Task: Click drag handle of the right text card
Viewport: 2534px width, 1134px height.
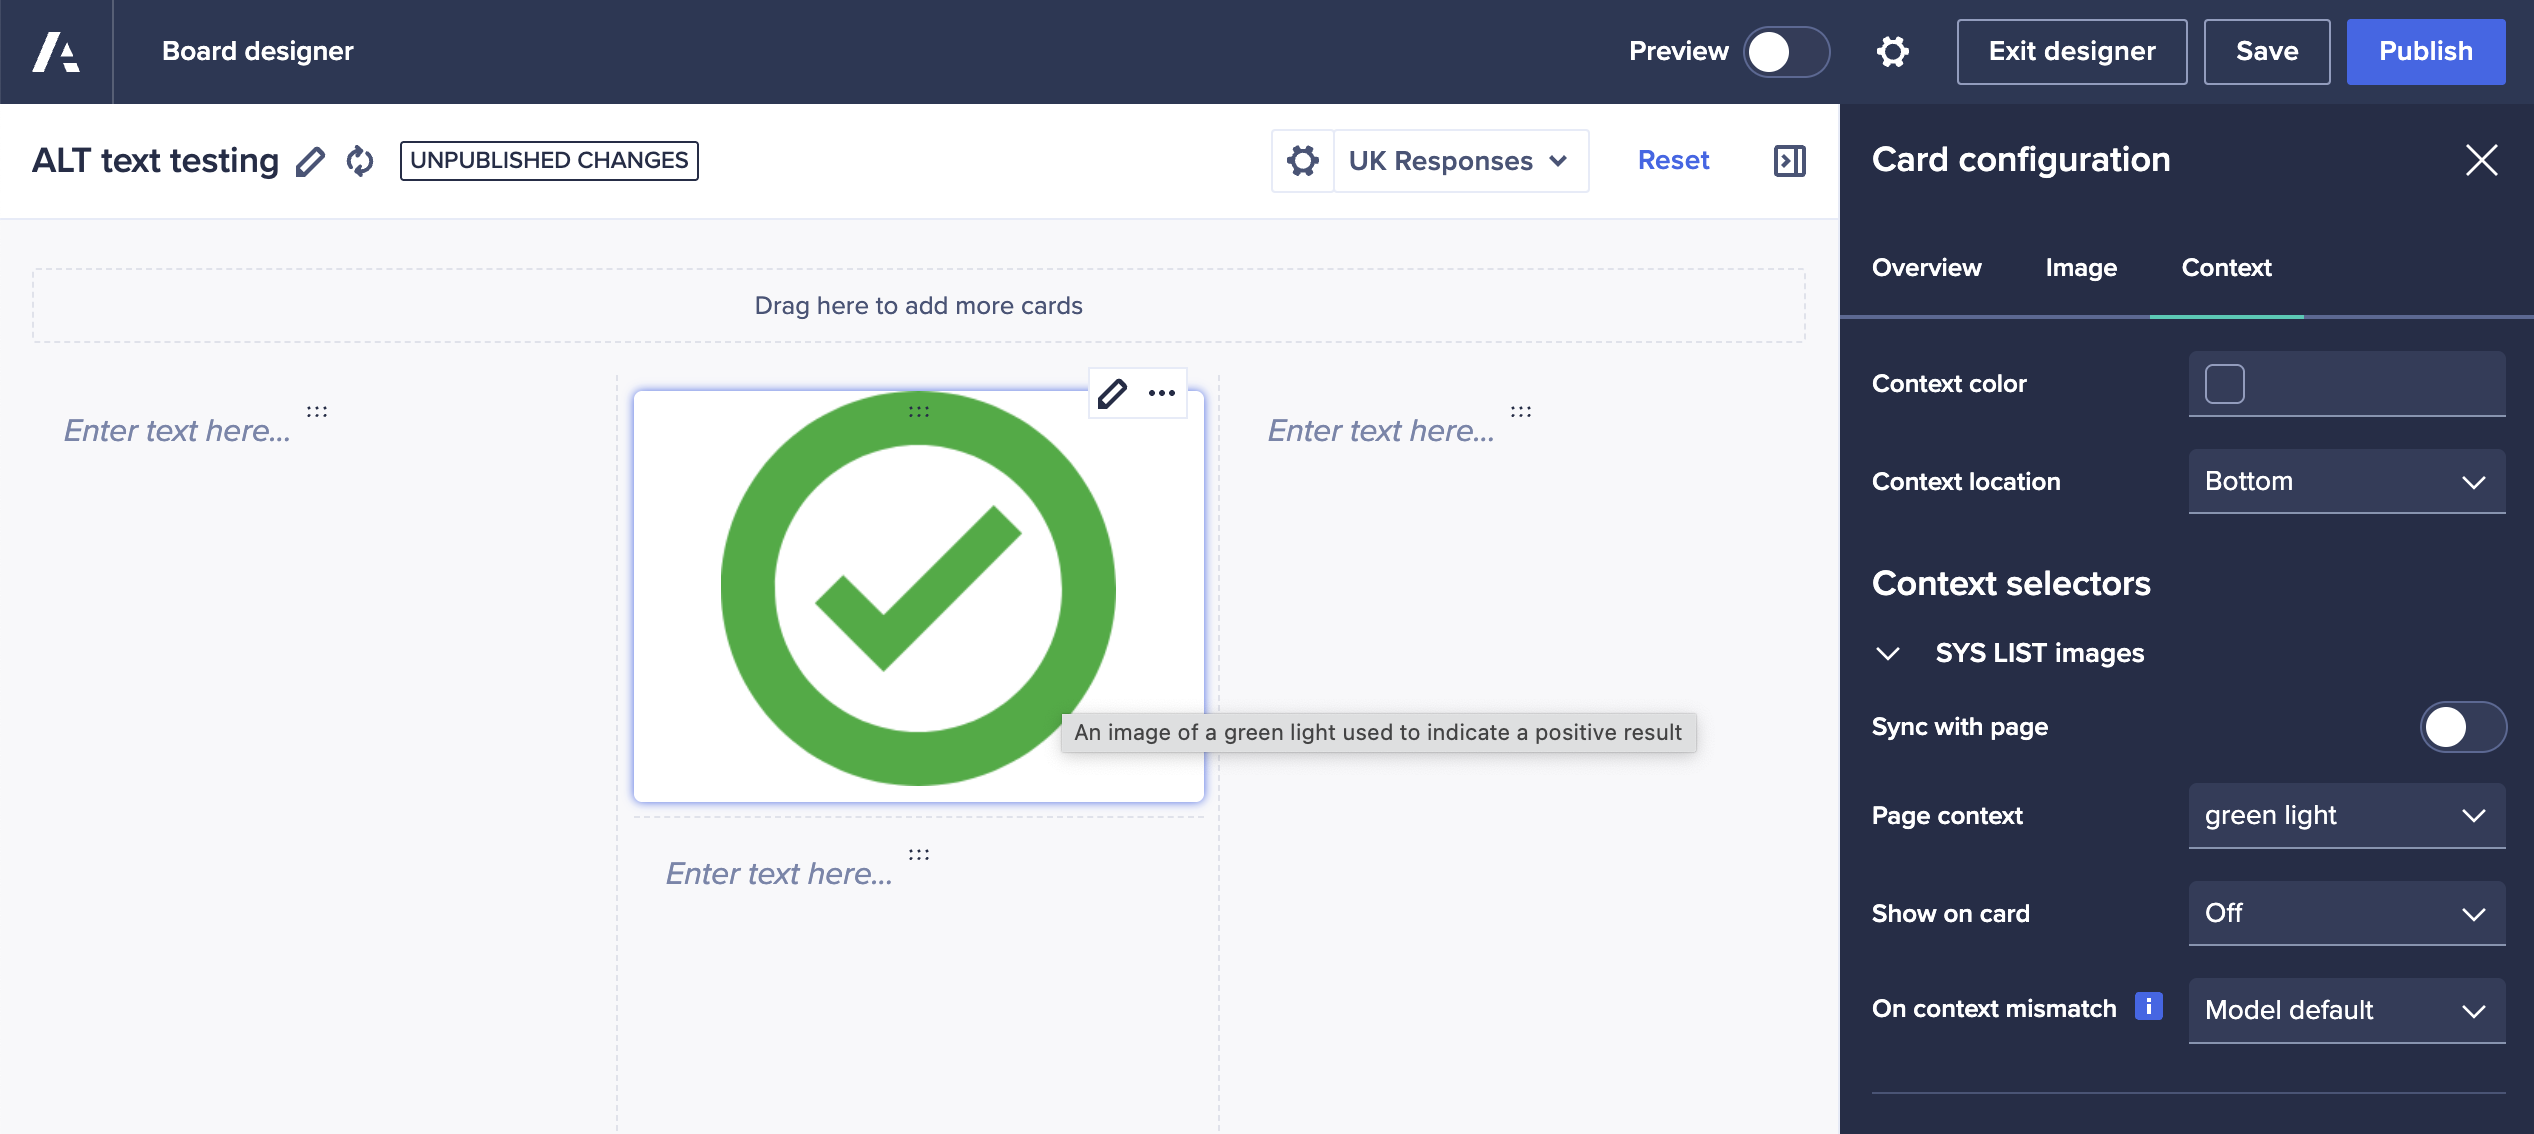Action: point(1521,411)
